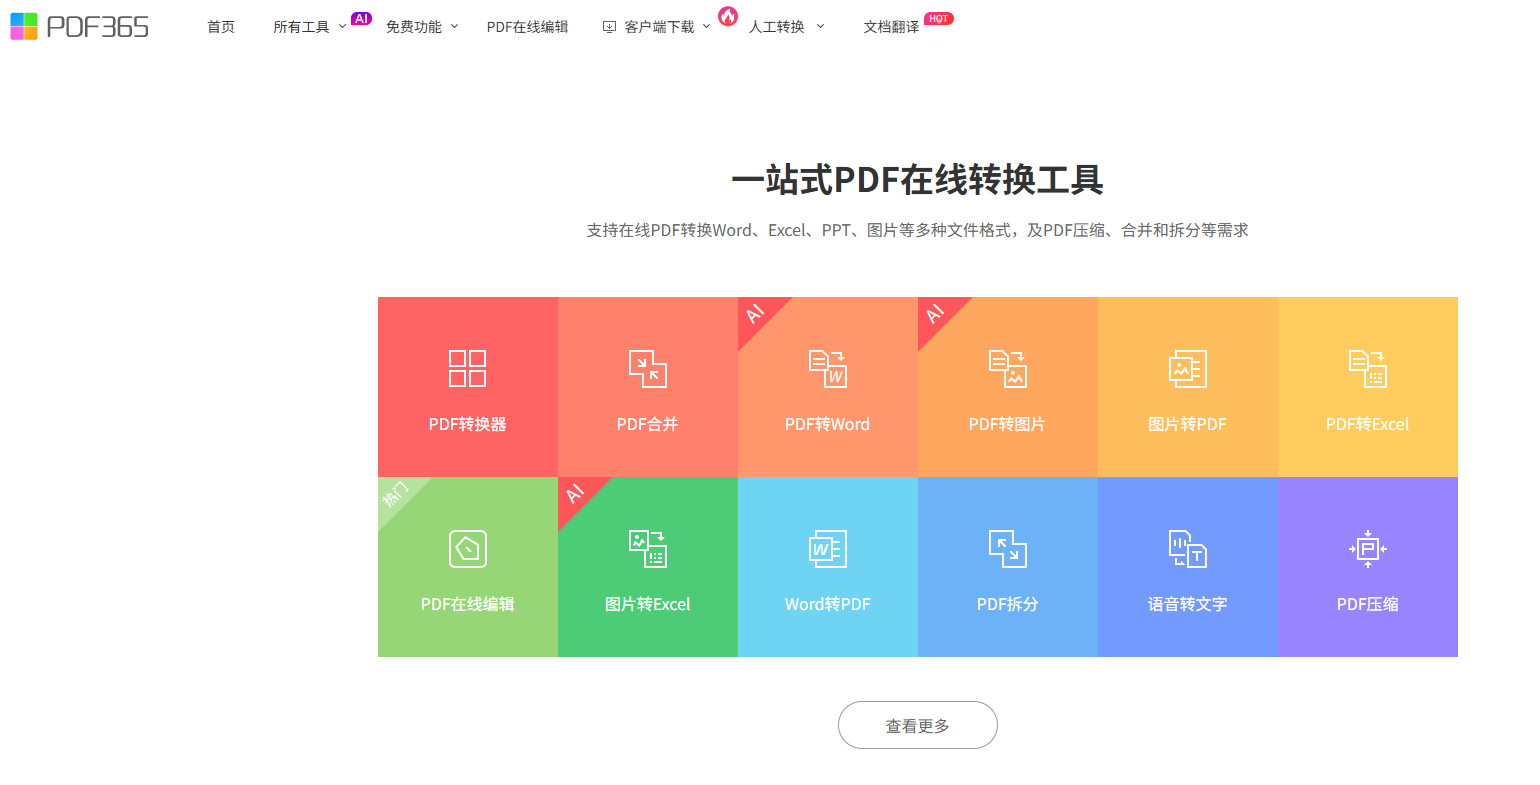This screenshot has width=1540, height=785.
Task: Click the PDF365 logo
Action: [79, 26]
